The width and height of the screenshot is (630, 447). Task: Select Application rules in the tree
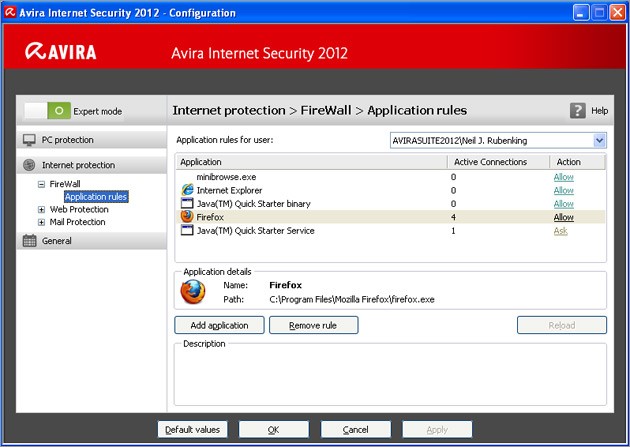(x=96, y=196)
